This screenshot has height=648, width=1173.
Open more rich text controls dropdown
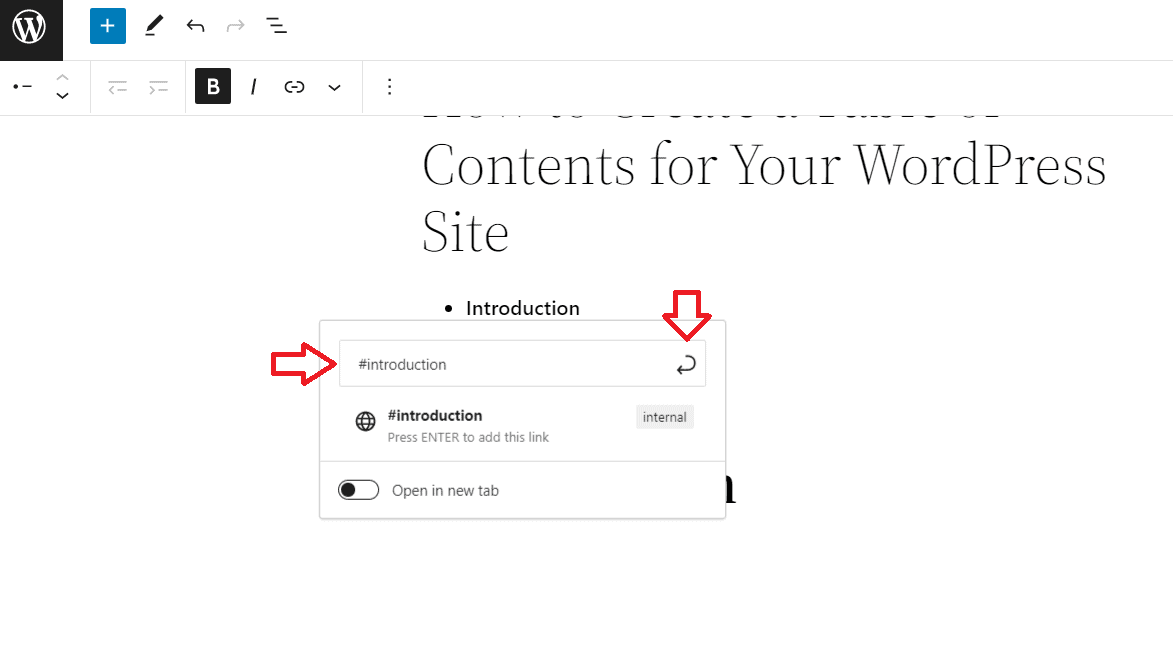(334, 88)
